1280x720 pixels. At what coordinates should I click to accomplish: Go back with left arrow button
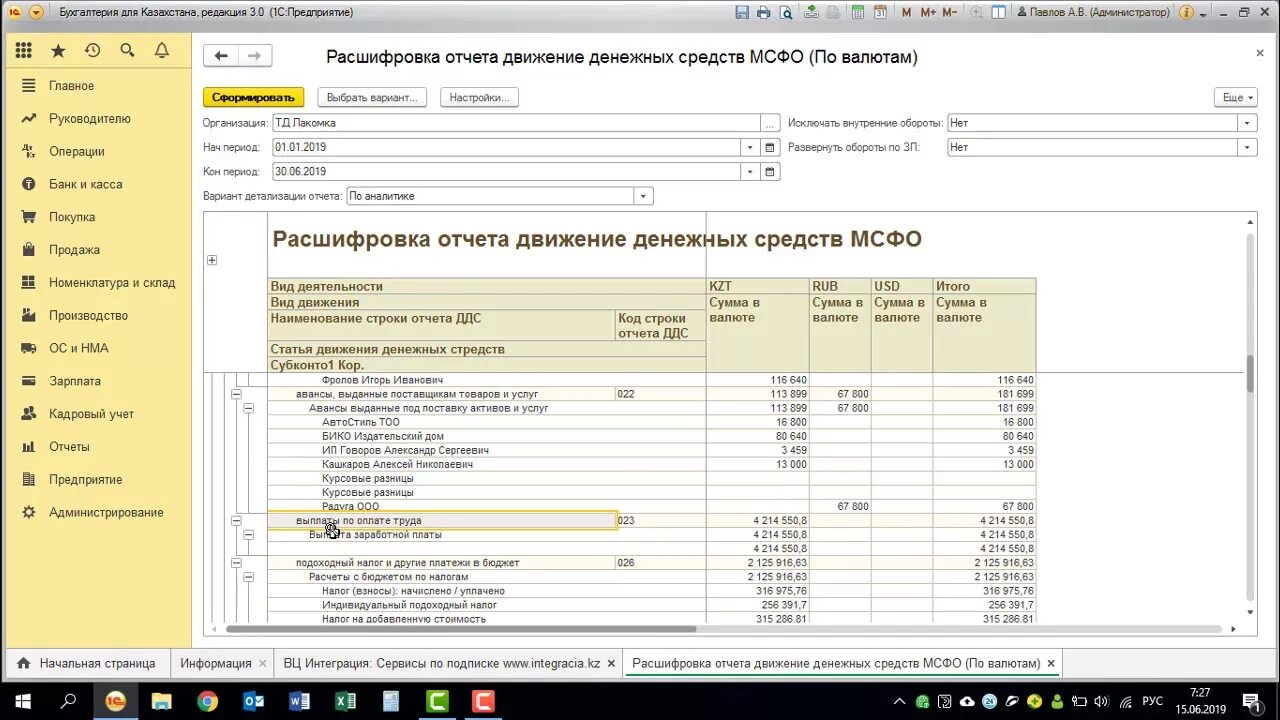tap(221, 56)
